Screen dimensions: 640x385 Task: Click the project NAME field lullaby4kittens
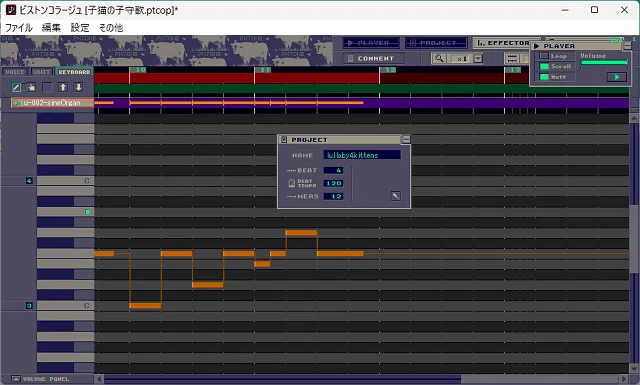click(362, 155)
